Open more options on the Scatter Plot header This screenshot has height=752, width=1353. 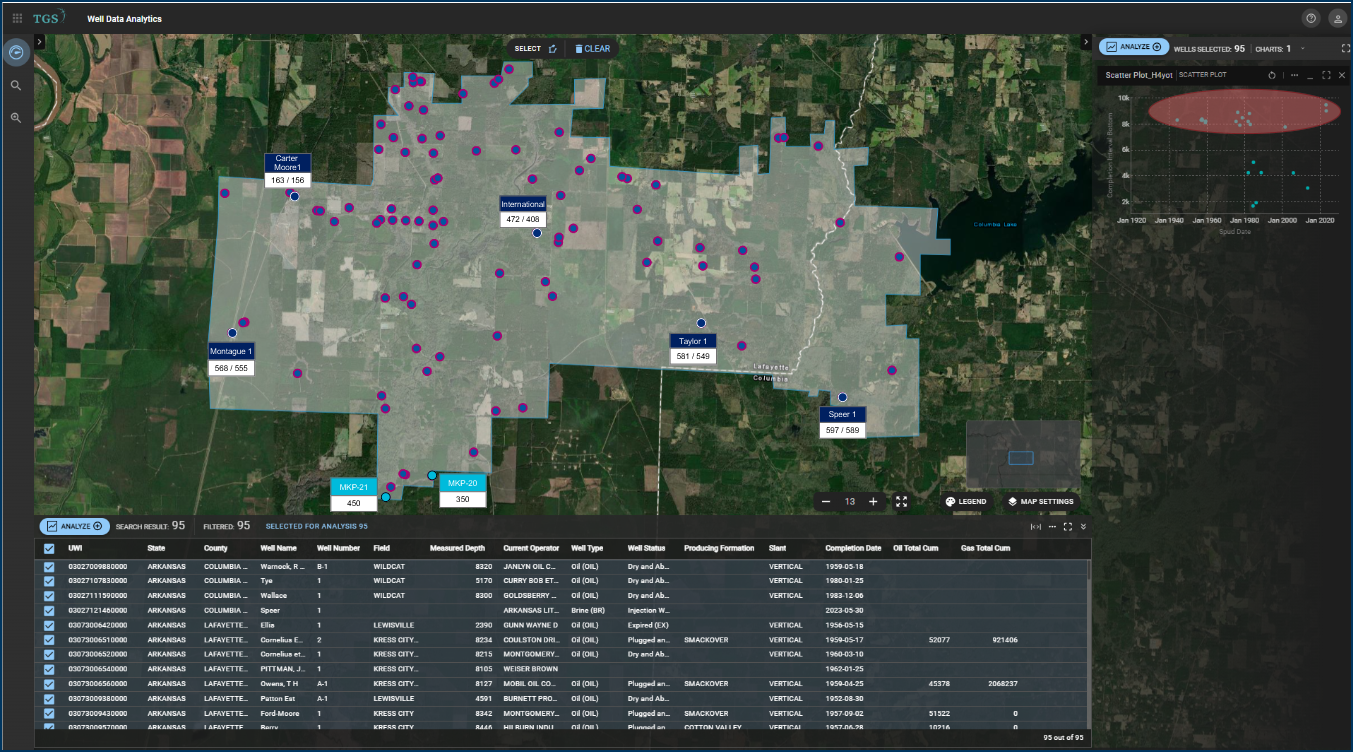point(1293,74)
